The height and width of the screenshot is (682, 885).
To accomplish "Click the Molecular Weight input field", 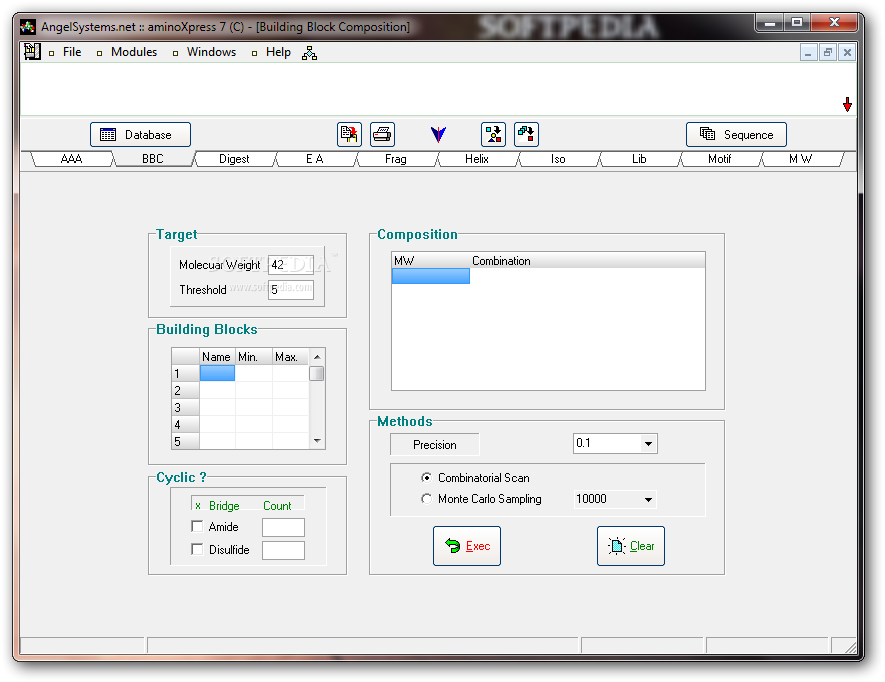I will pyautogui.click(x=291, y=265).
